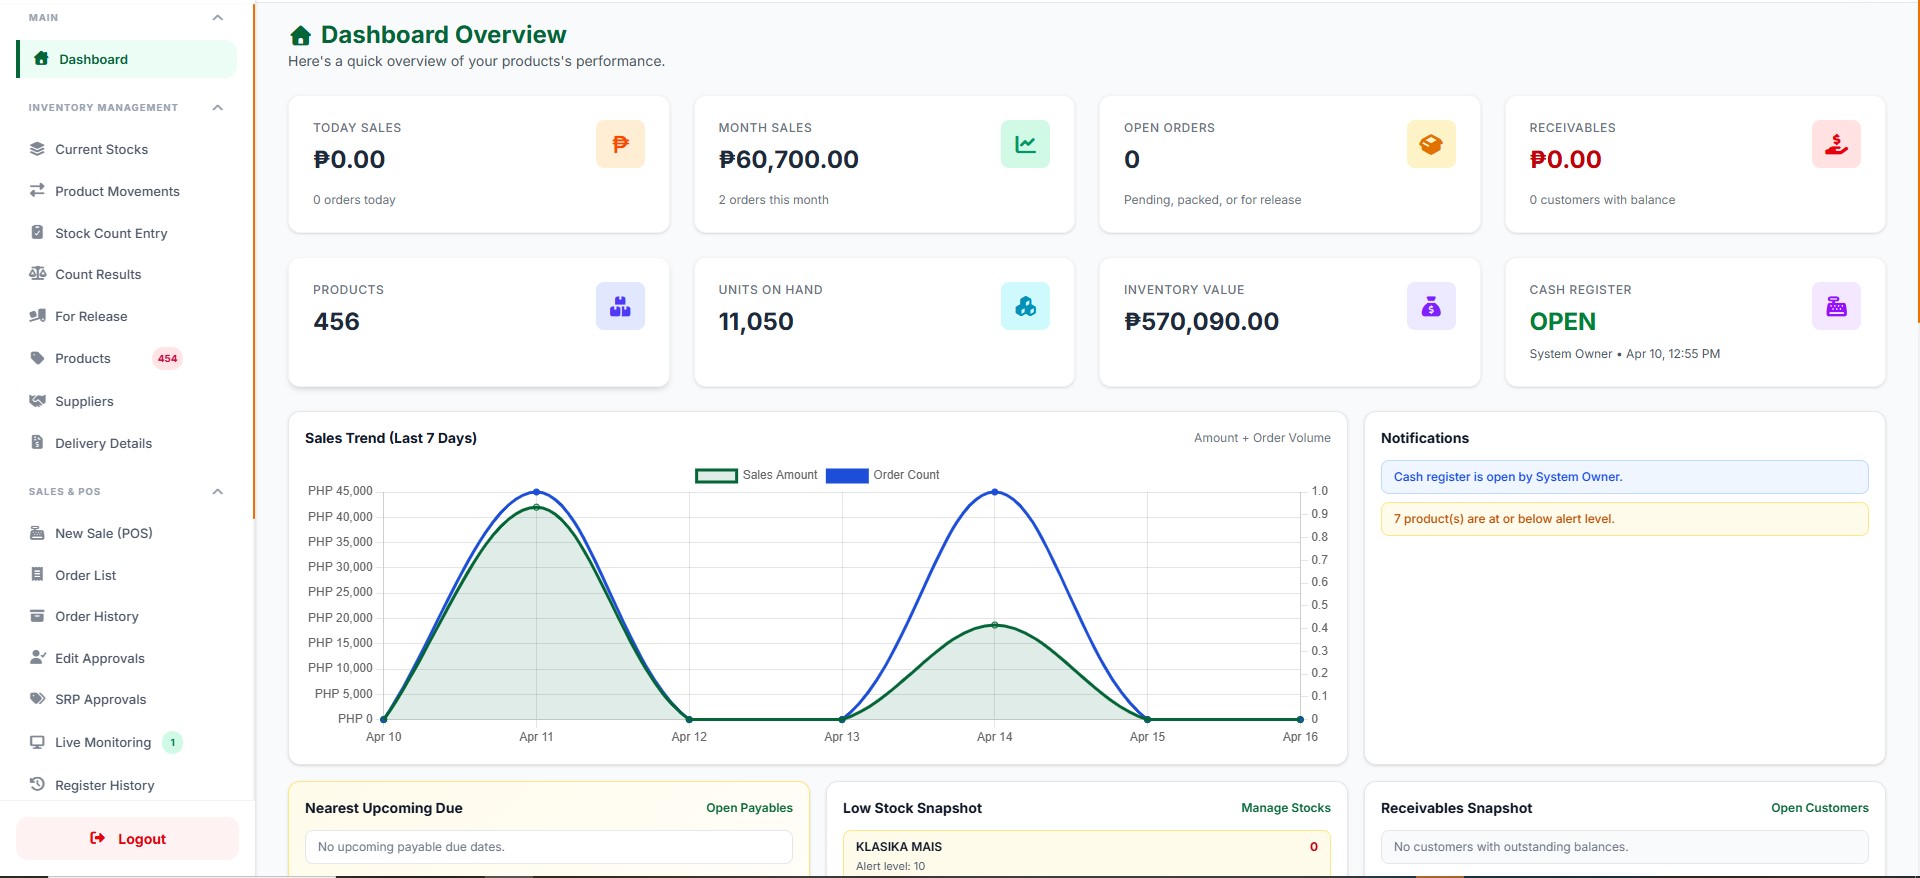
Task: Click the Inventory Value money bag icon
Action: (x=1431, y=306)
